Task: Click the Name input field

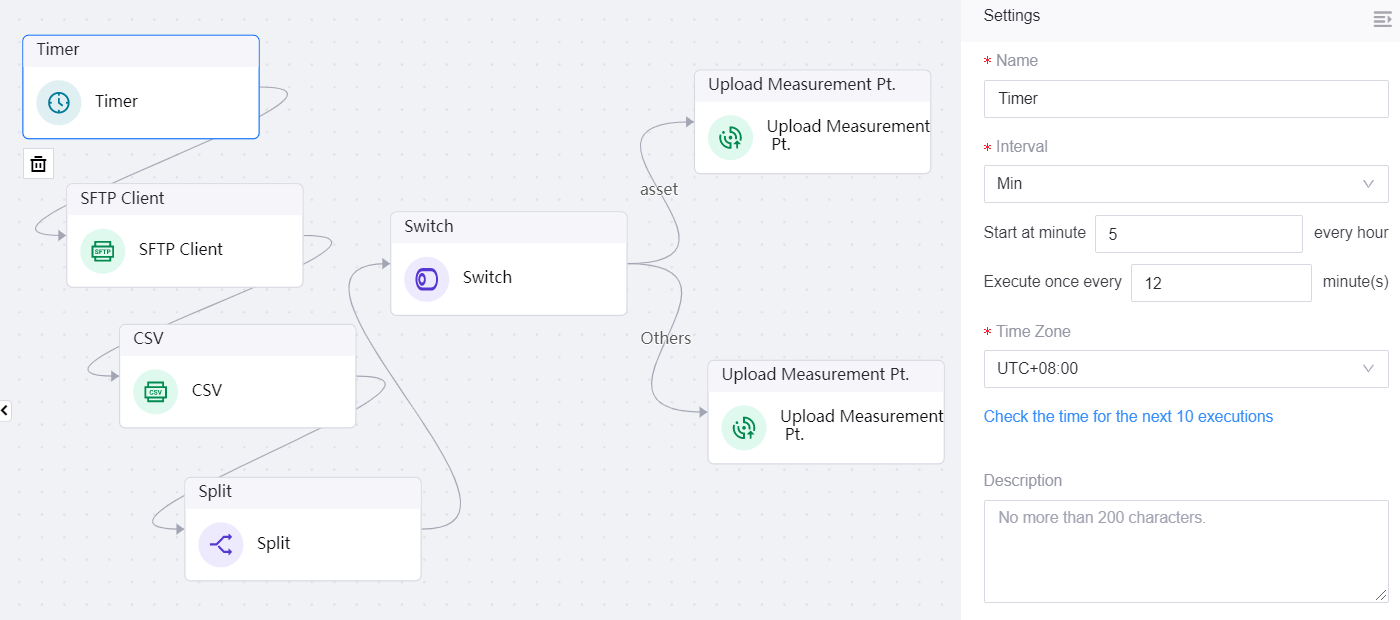Action: (1185, 99)
